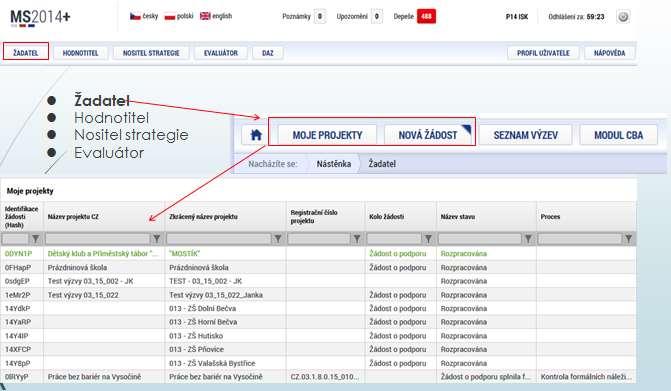Click the power logout icon
Screen dimensions: 671x391
coord(623,17)
